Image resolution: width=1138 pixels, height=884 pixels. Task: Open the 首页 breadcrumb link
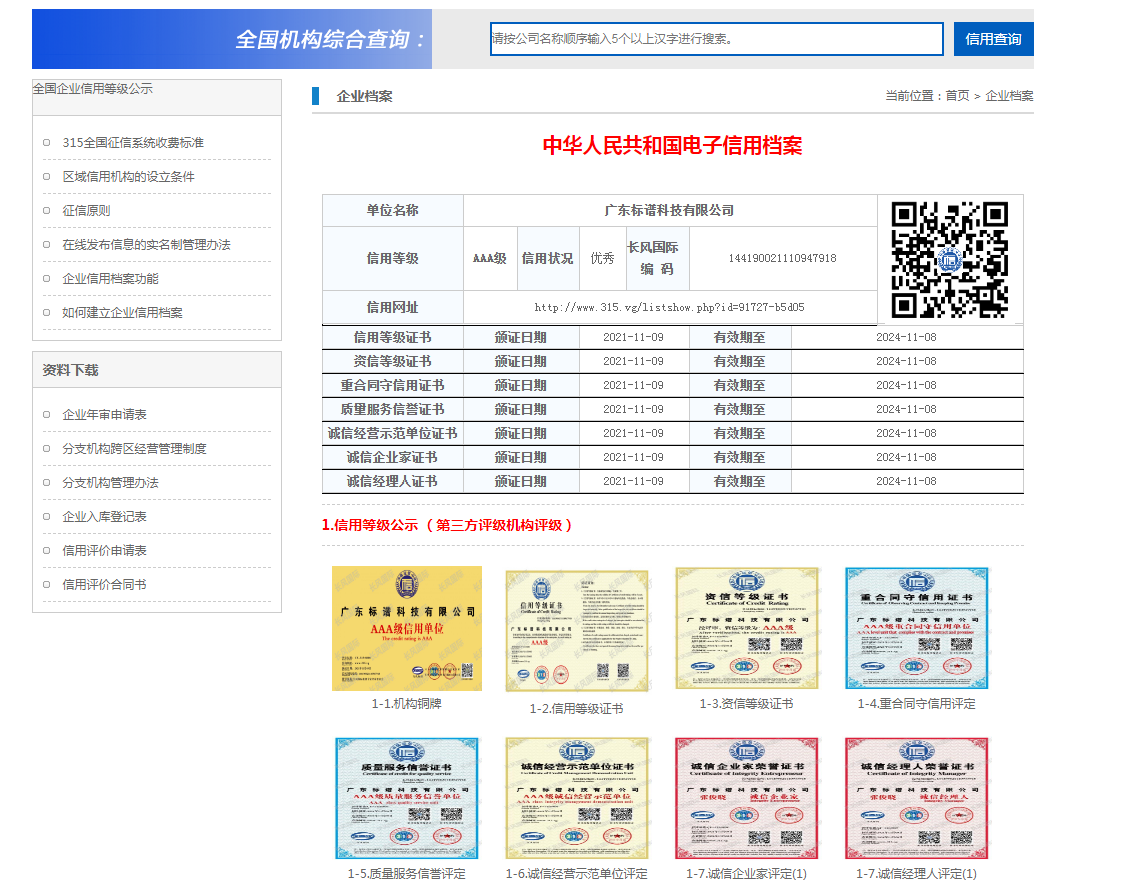957,96
